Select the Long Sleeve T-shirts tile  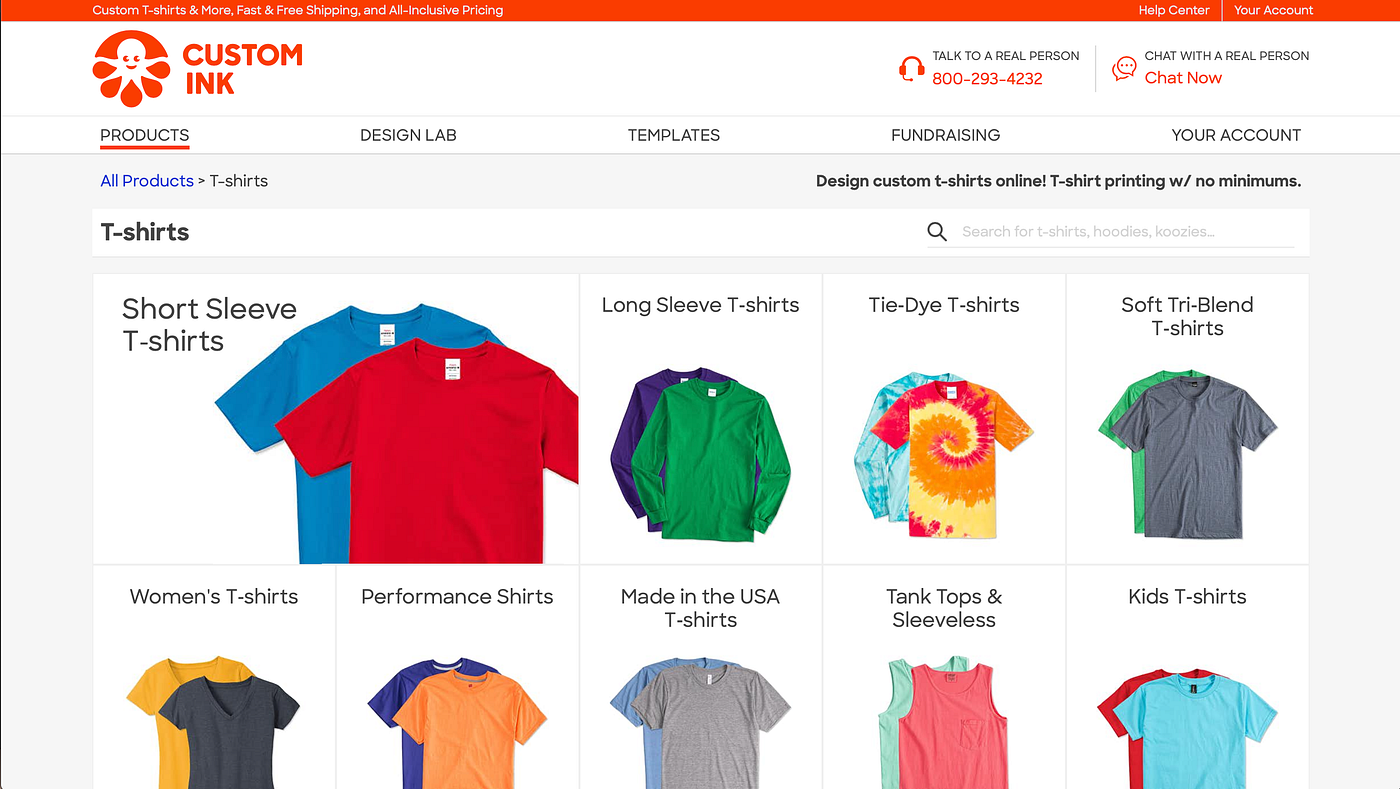(700, 419)
